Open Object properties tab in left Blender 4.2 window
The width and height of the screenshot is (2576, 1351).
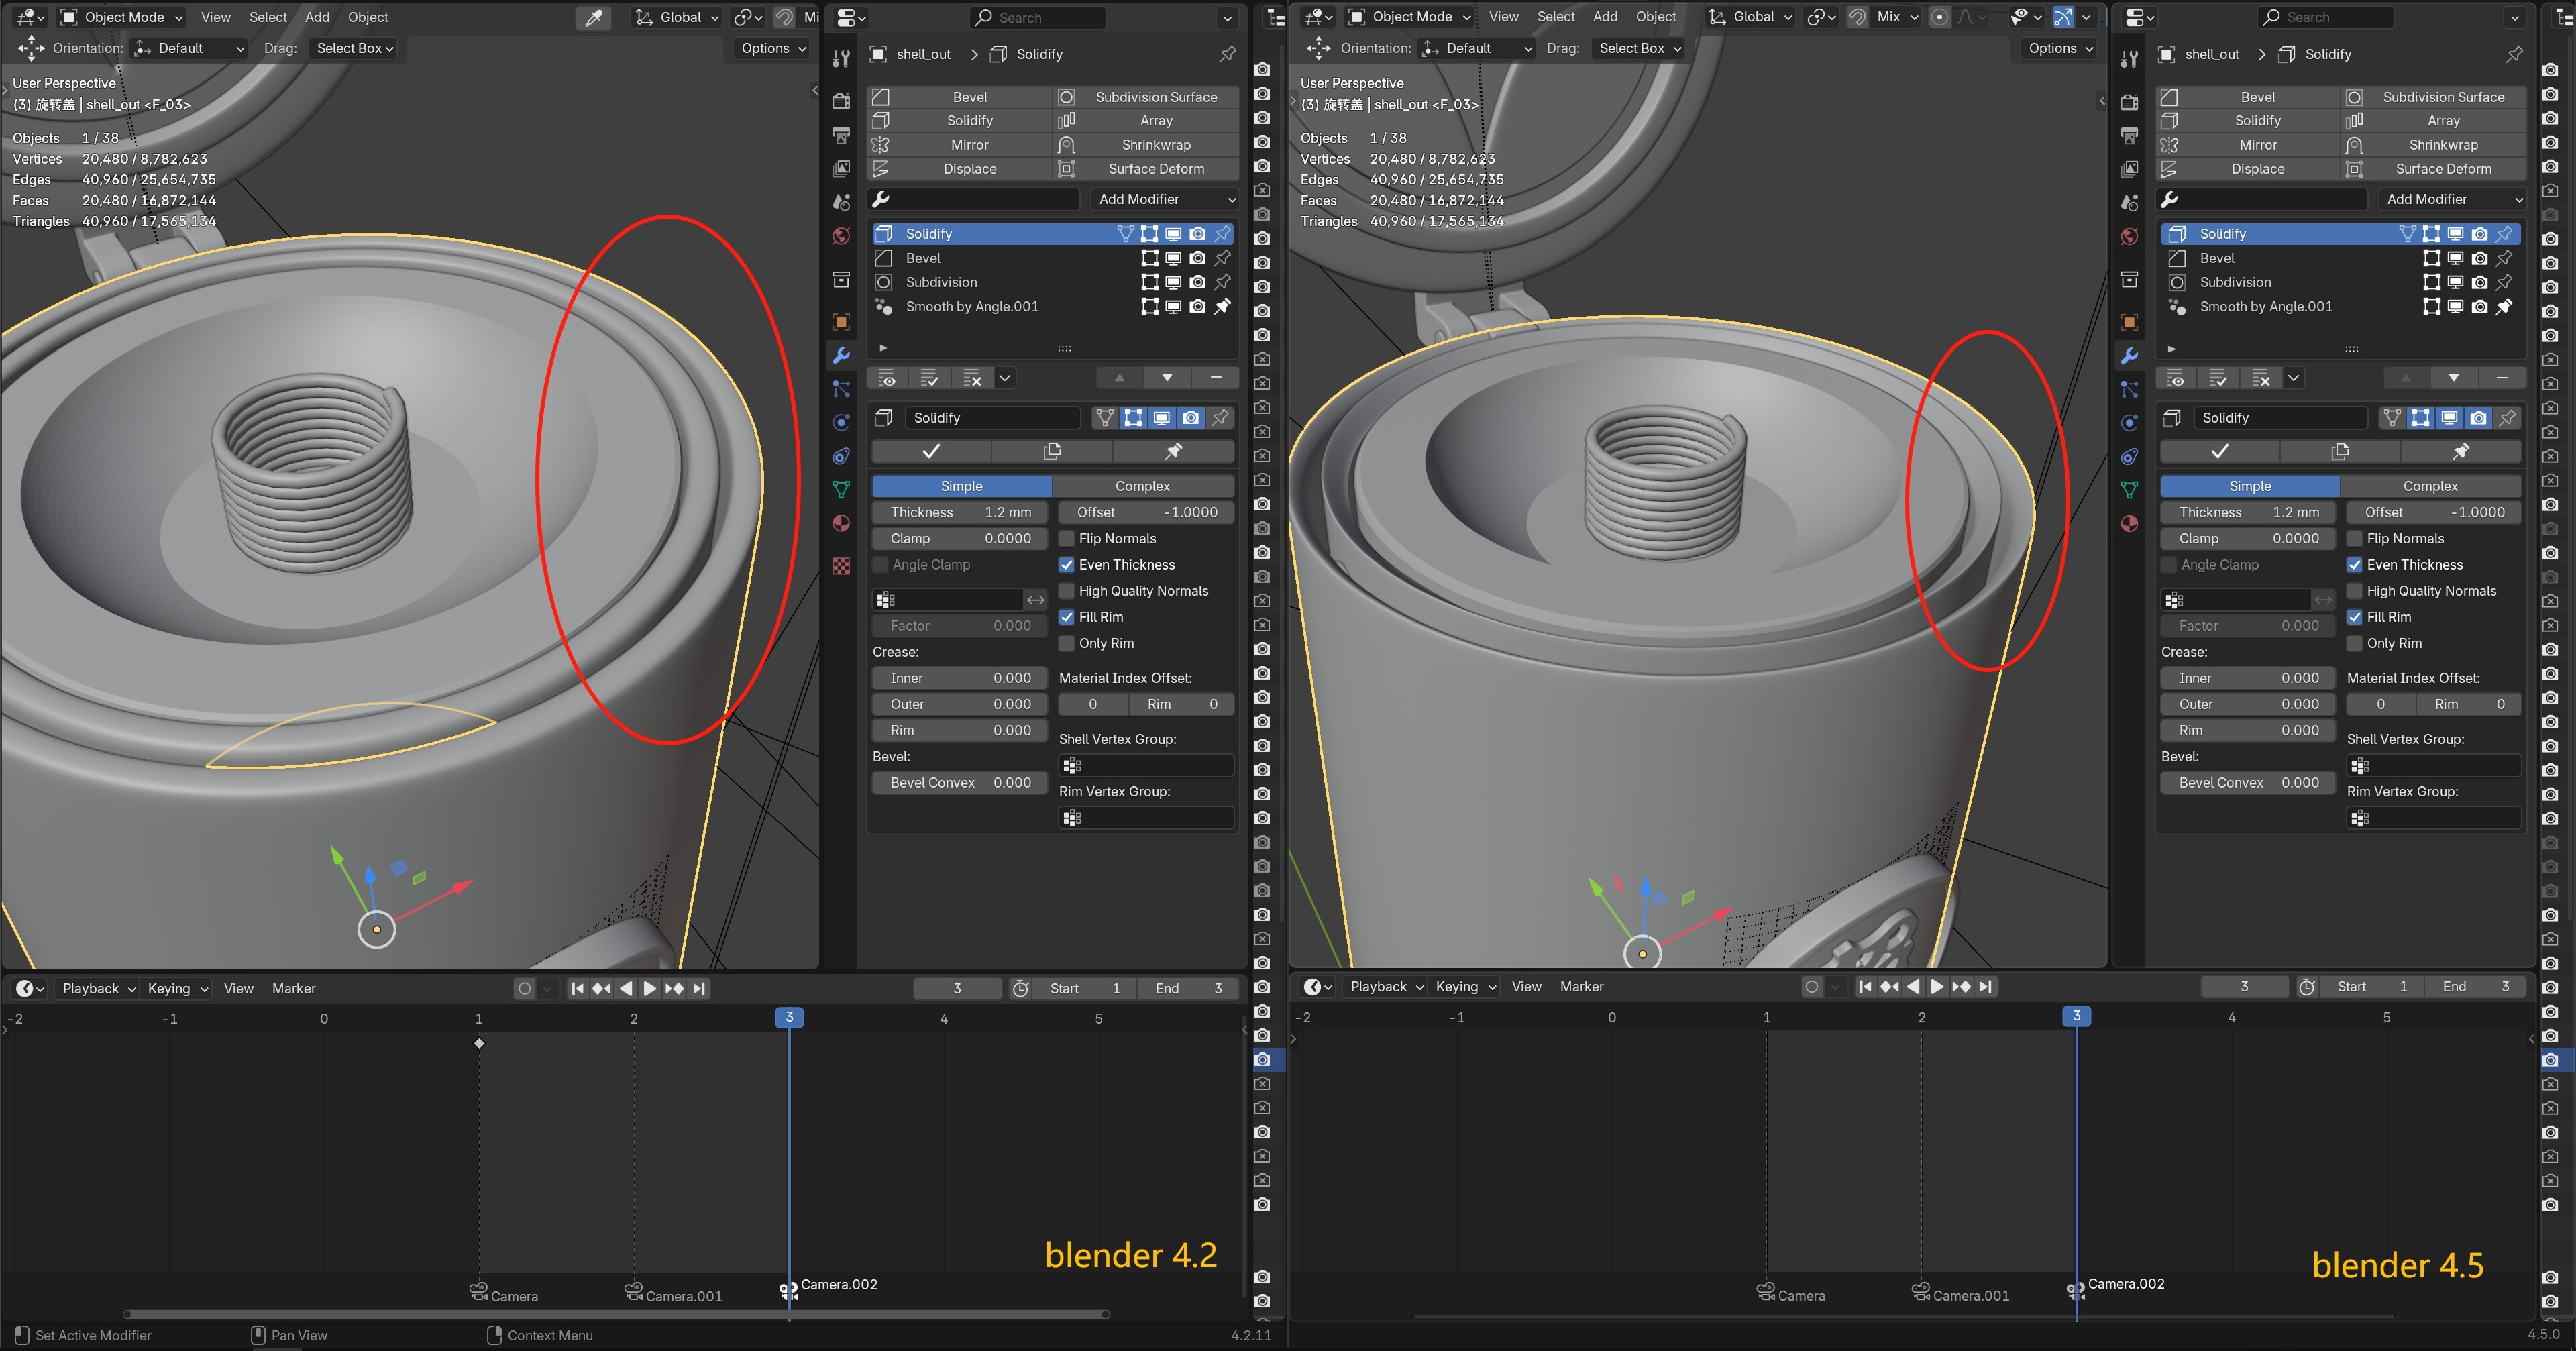tap(841, 322)
